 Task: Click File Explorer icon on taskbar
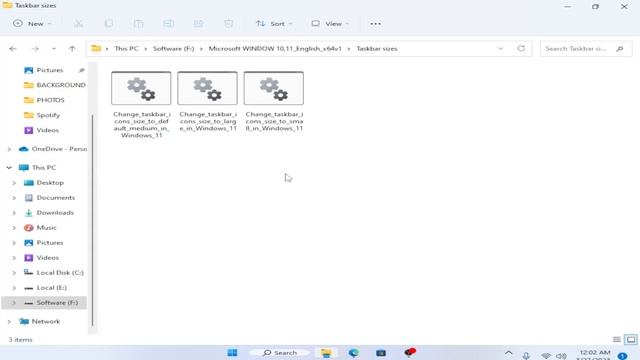click(326, 353)
